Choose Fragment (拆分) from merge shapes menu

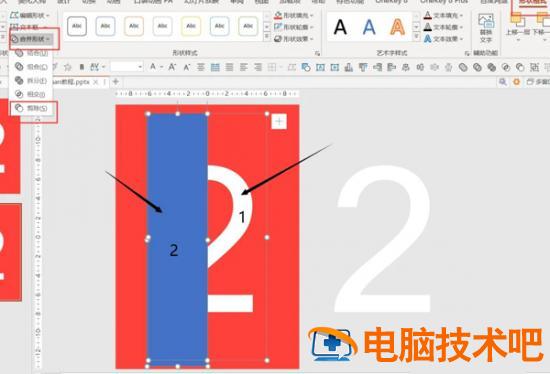click(32, 81)
